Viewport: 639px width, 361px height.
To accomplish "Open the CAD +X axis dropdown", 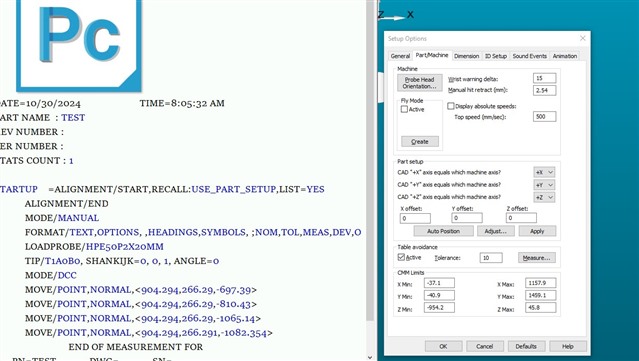I will point(544,172).
